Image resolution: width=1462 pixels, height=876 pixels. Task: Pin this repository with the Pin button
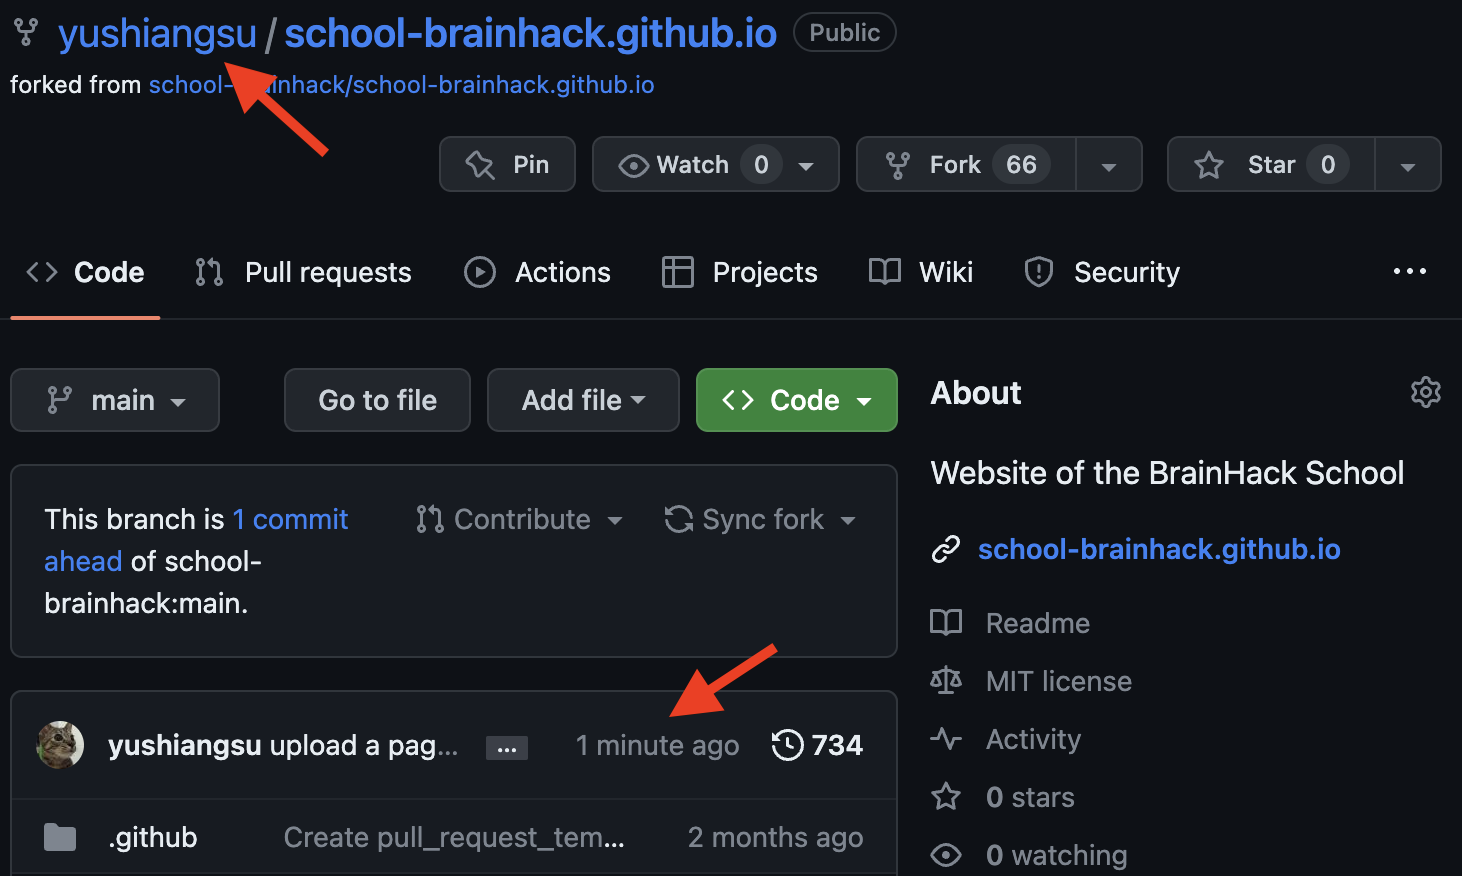click(x=507, y=164)
